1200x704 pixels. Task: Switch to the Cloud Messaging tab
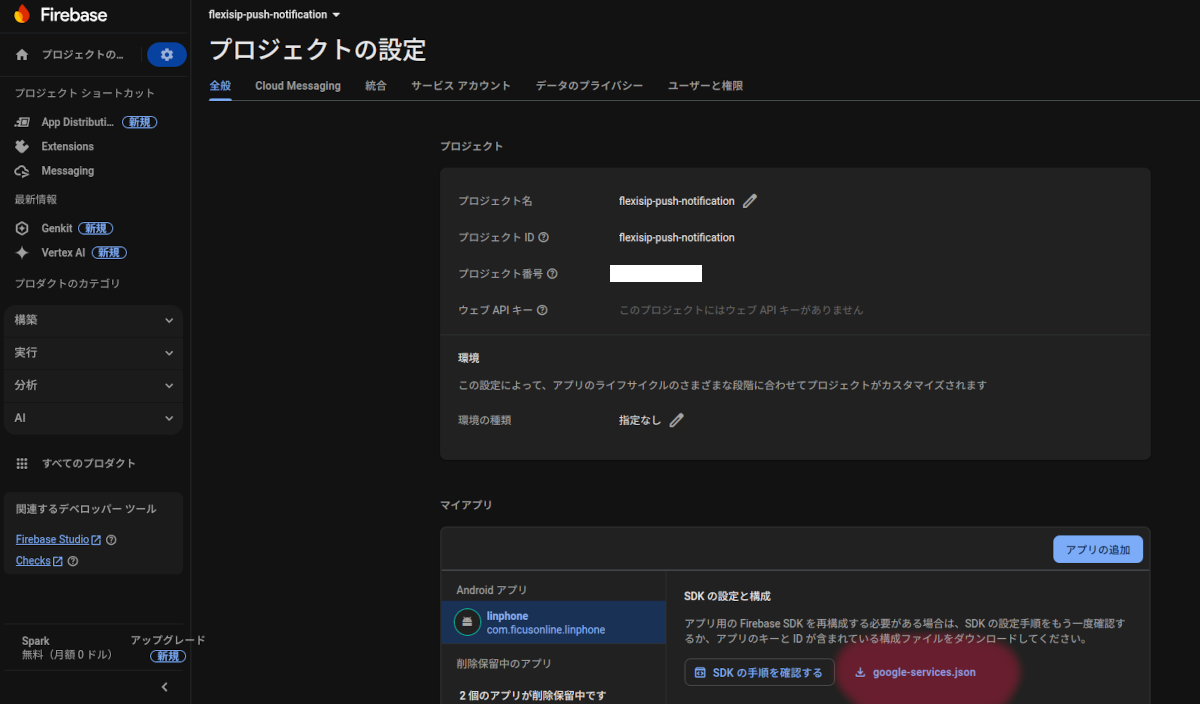[x=298, y=86]
